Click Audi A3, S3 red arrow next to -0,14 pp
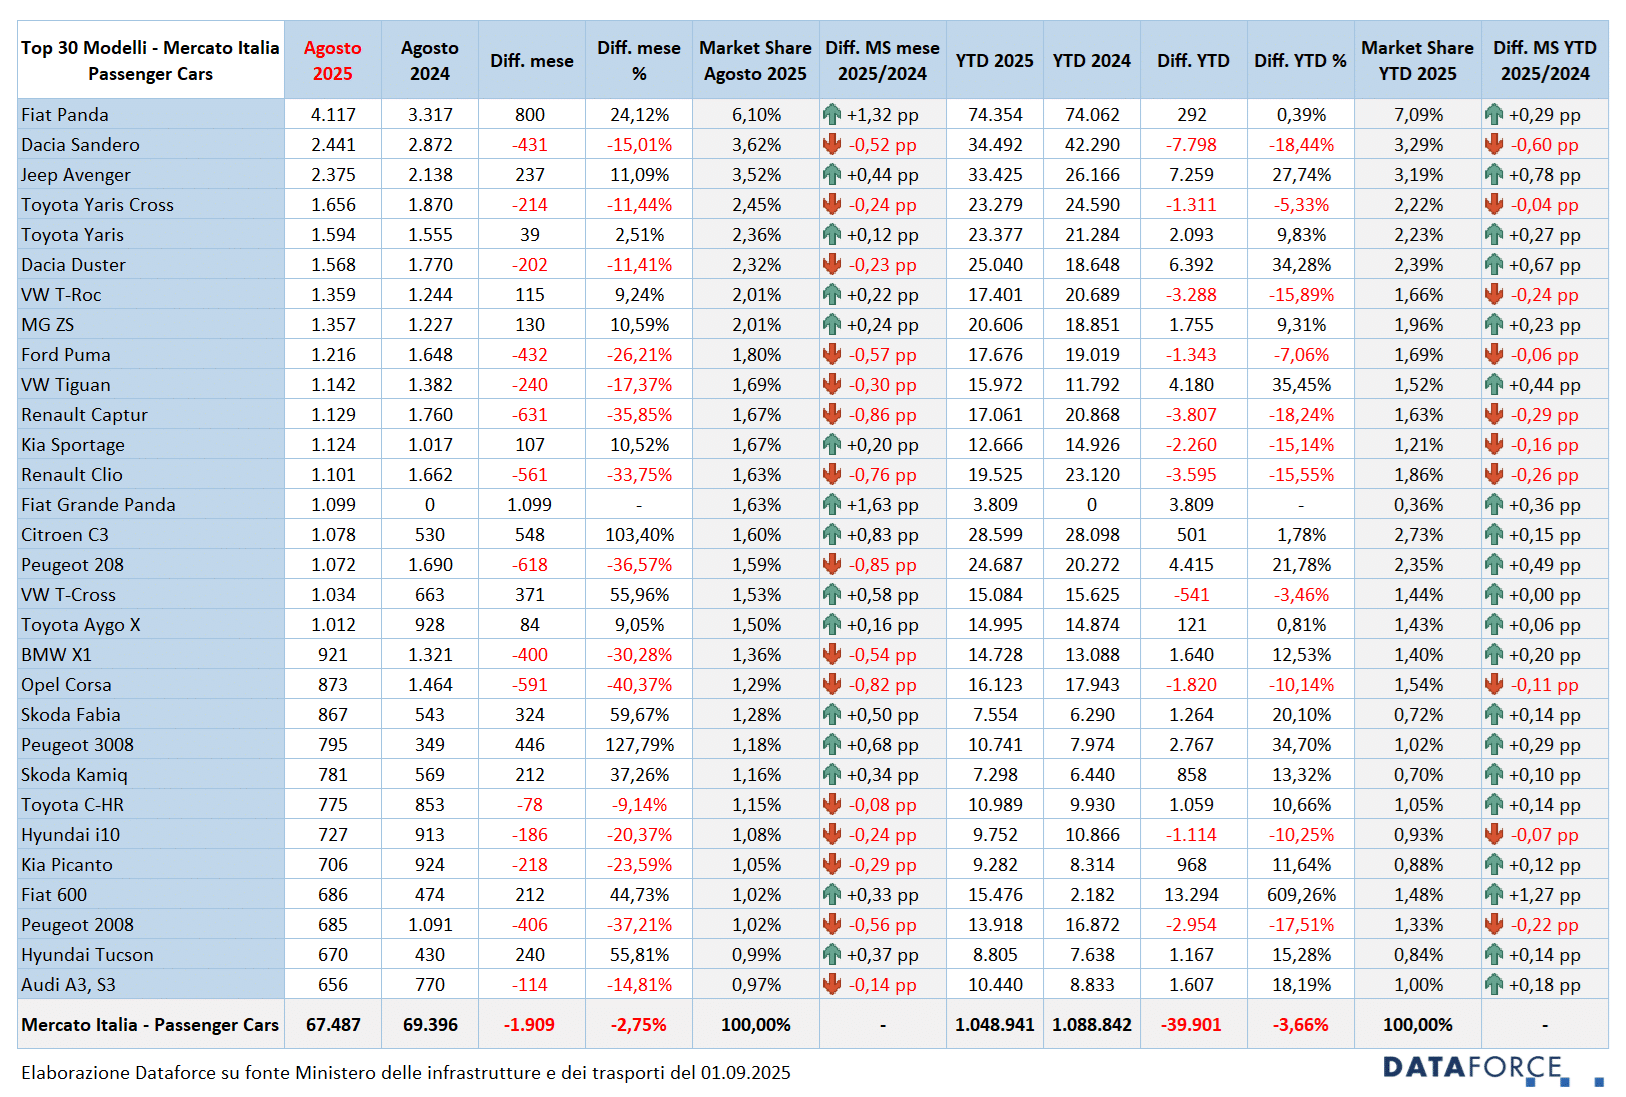The width and height of the screenshot is (1626, 1097). click(832, 984)
